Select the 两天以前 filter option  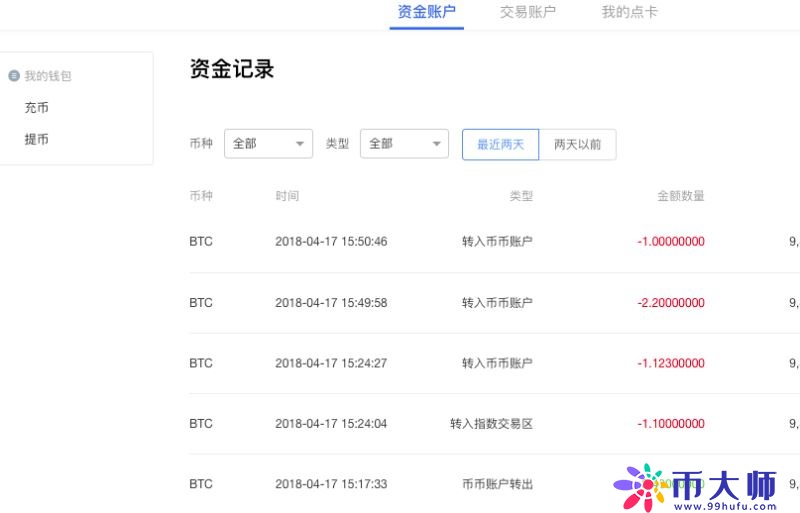click(x=578, y=144)
